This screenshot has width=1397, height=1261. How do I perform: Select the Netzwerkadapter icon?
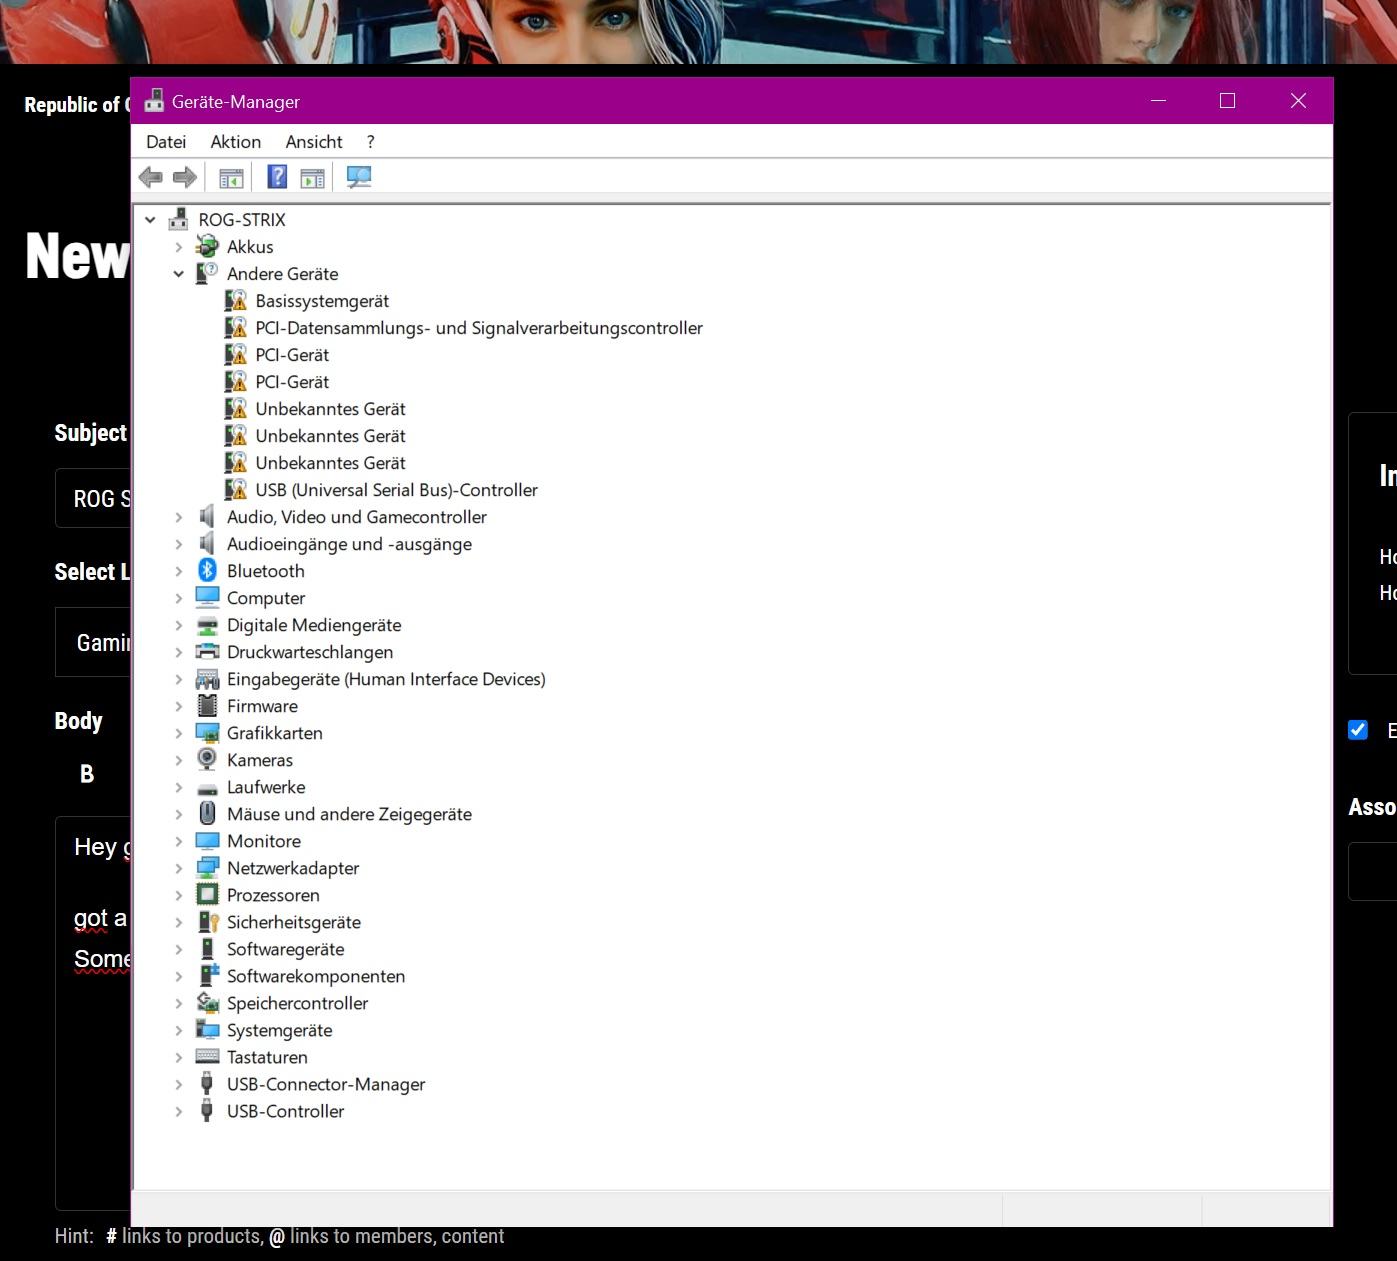(207, 867)
